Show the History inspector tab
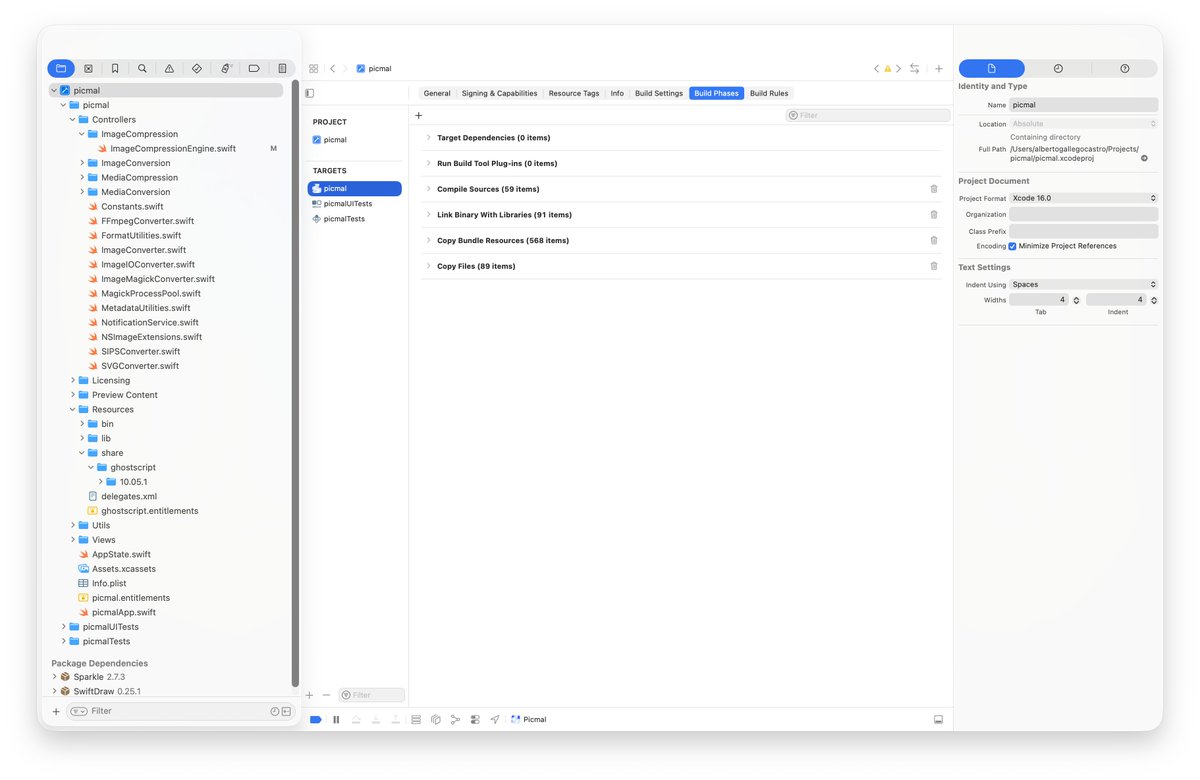The width and height of the screenshot is (1200, 780). pos(1058,68)
